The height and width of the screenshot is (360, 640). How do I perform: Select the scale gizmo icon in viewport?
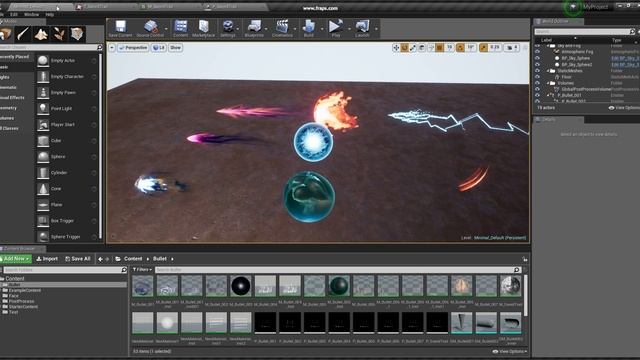pyautogui.click(x=413, y=48)
